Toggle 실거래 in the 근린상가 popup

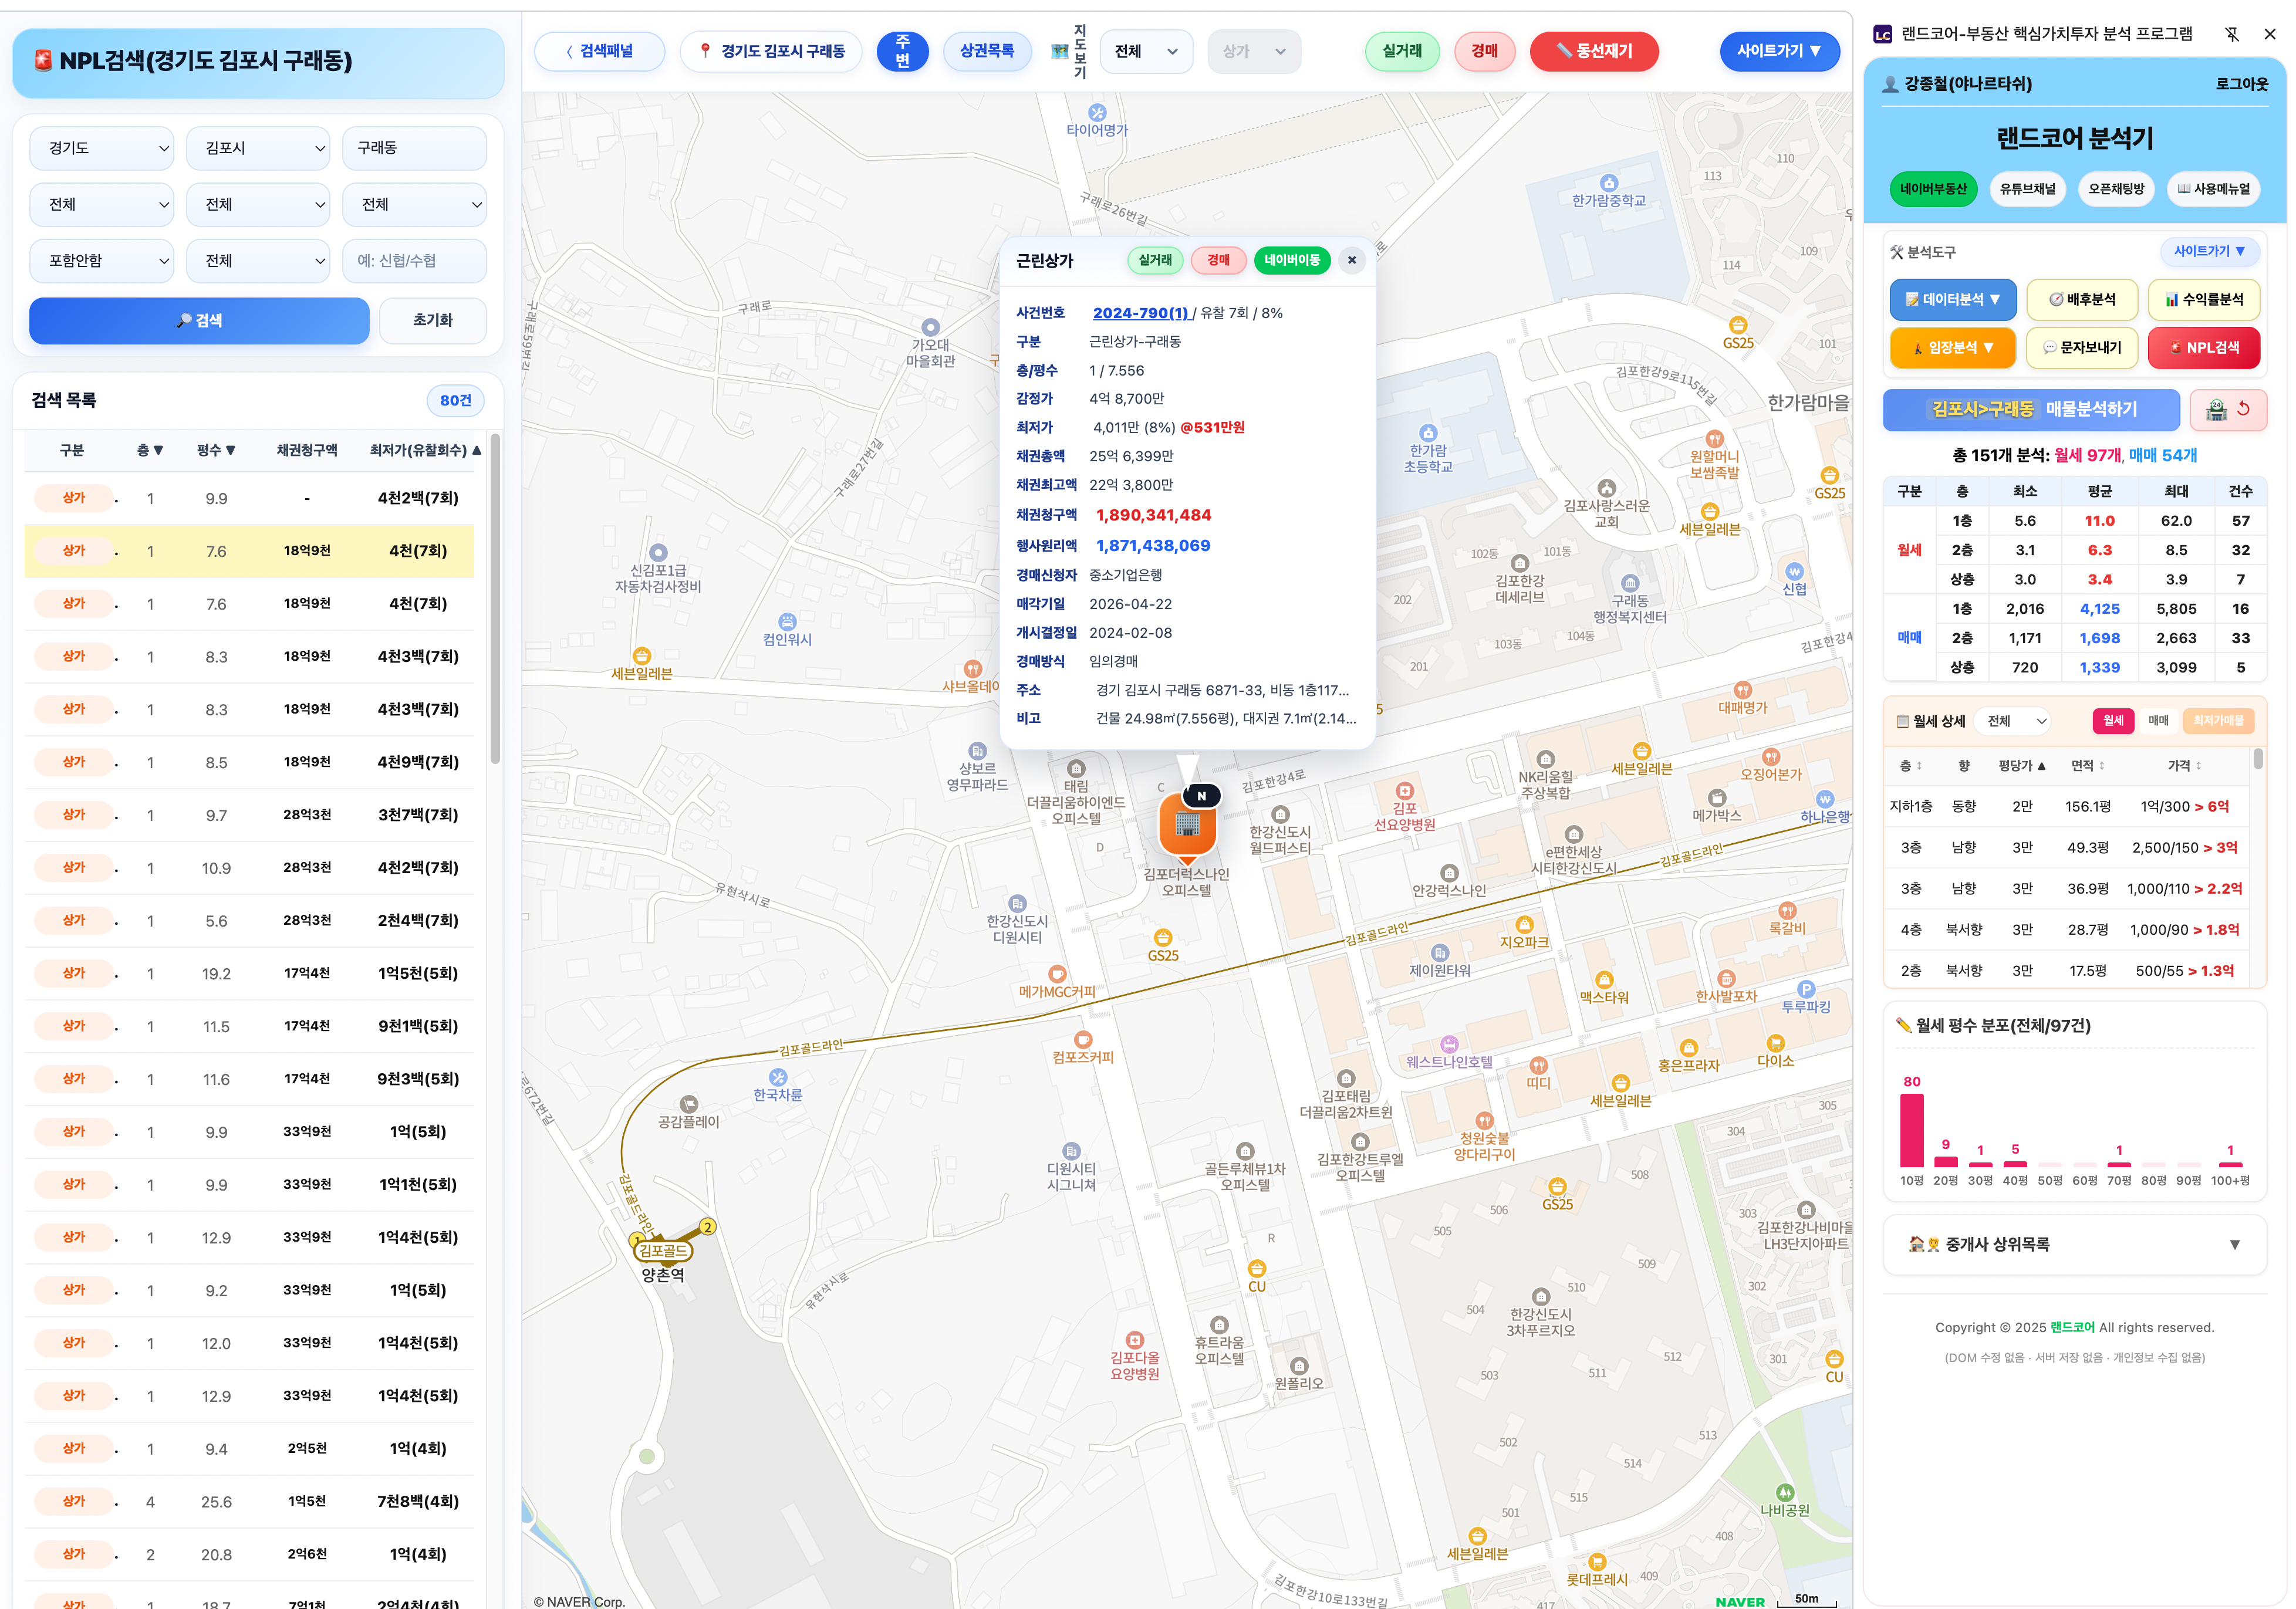[x=1155, y=260]
